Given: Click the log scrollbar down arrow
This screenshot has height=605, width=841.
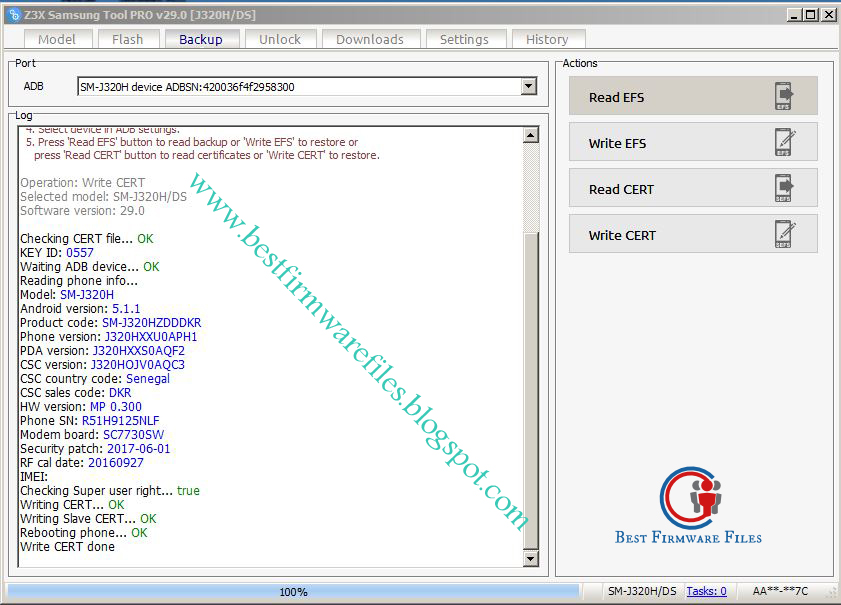Looking at the screenshot, I should coord(530,558).
